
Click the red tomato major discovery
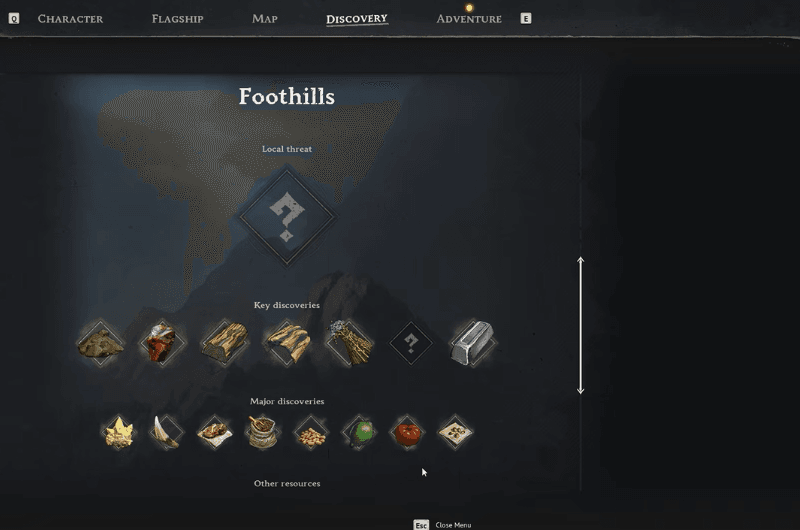(407, 432)
